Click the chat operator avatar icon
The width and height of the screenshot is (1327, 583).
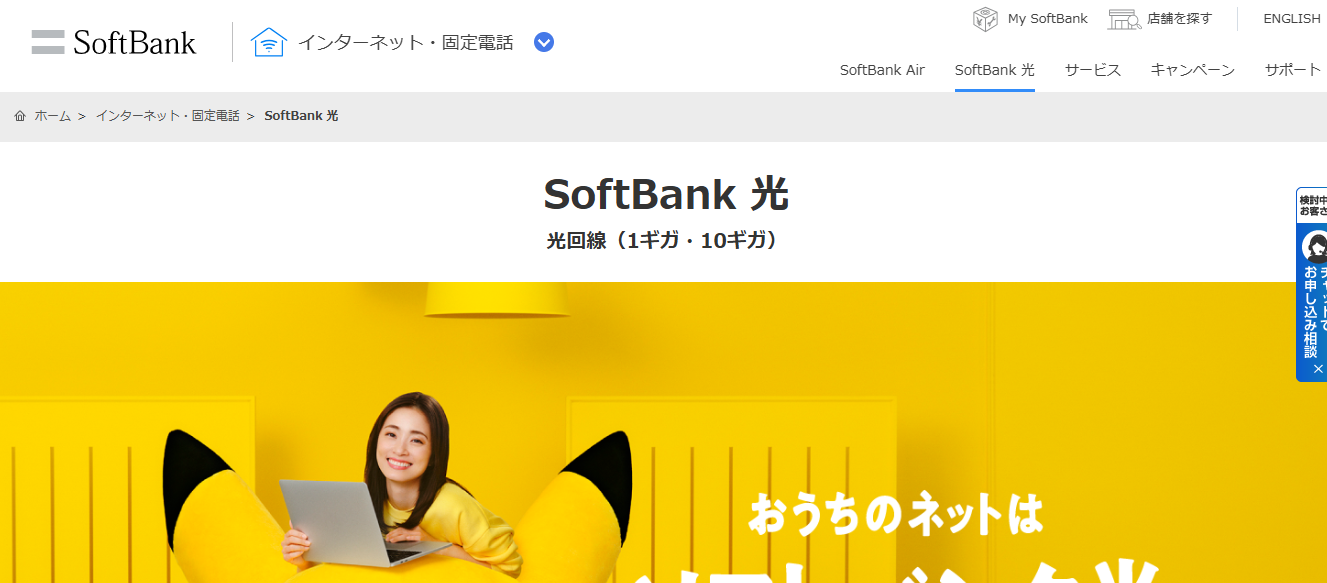(x=1315, y=246)
